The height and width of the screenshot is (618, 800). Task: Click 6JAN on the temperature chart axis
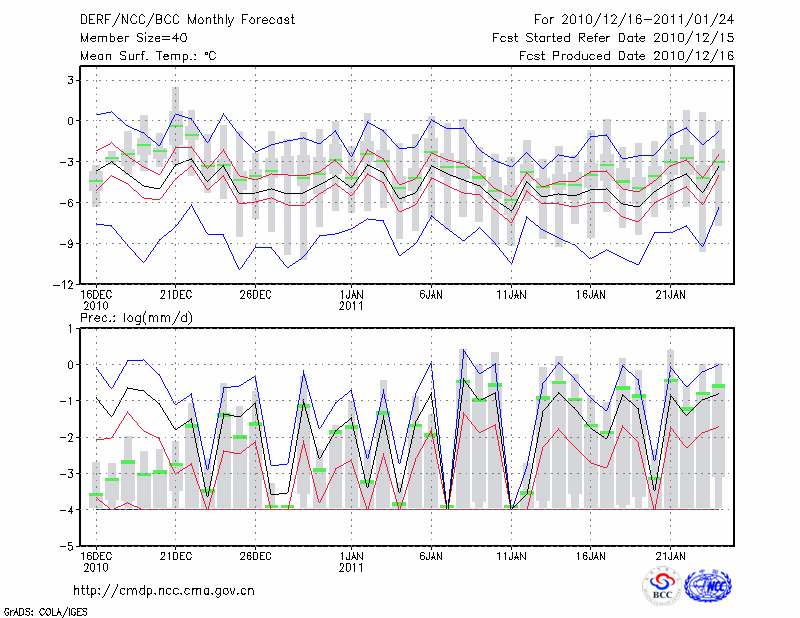pyautogui.click(x=431, y=295)
